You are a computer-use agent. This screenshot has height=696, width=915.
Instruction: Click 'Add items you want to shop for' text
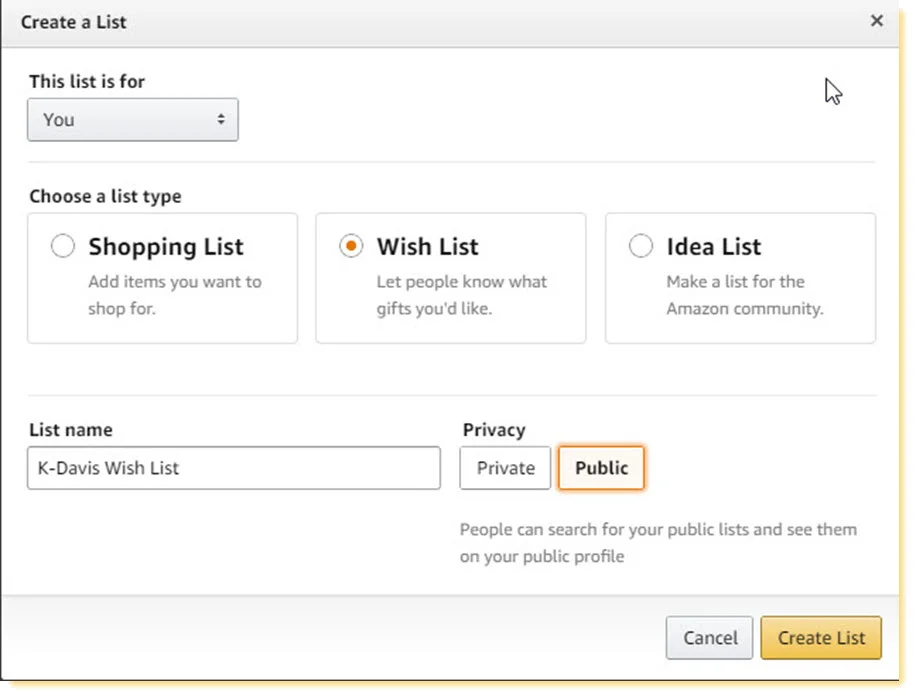click(x=175, y=295)
